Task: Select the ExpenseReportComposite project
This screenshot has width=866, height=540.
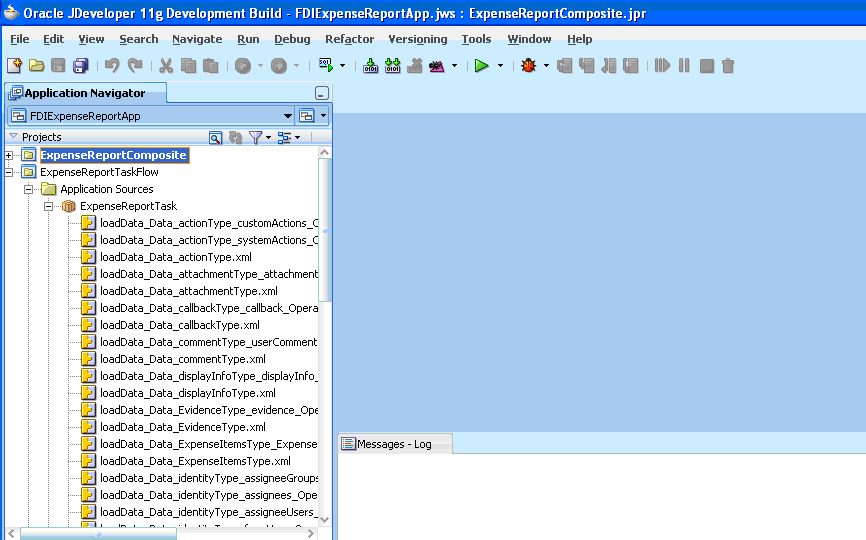Action: pos(114,155)
